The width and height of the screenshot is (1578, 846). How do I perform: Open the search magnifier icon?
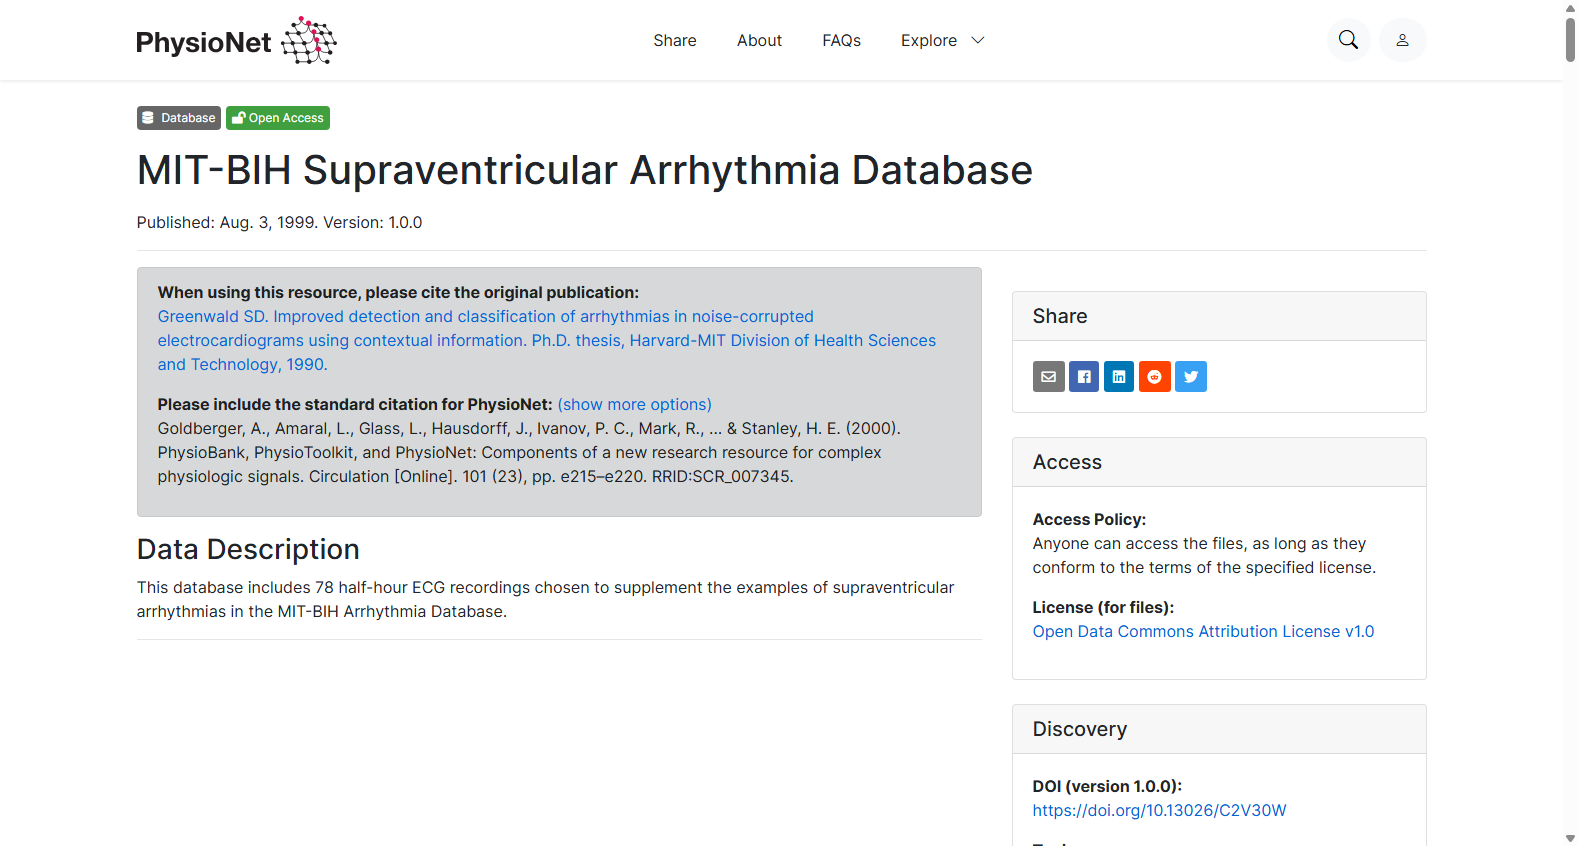click(1348, 40)
